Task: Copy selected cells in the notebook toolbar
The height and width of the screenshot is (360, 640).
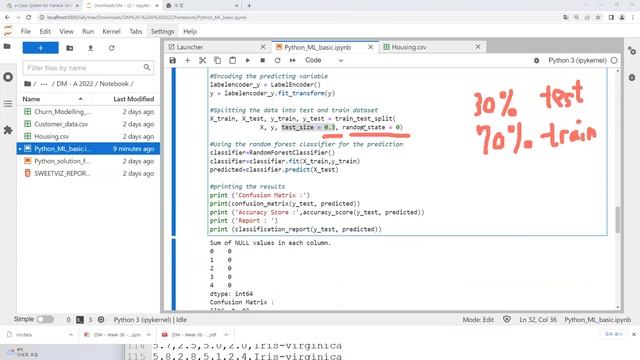Action: coord(218,60)
